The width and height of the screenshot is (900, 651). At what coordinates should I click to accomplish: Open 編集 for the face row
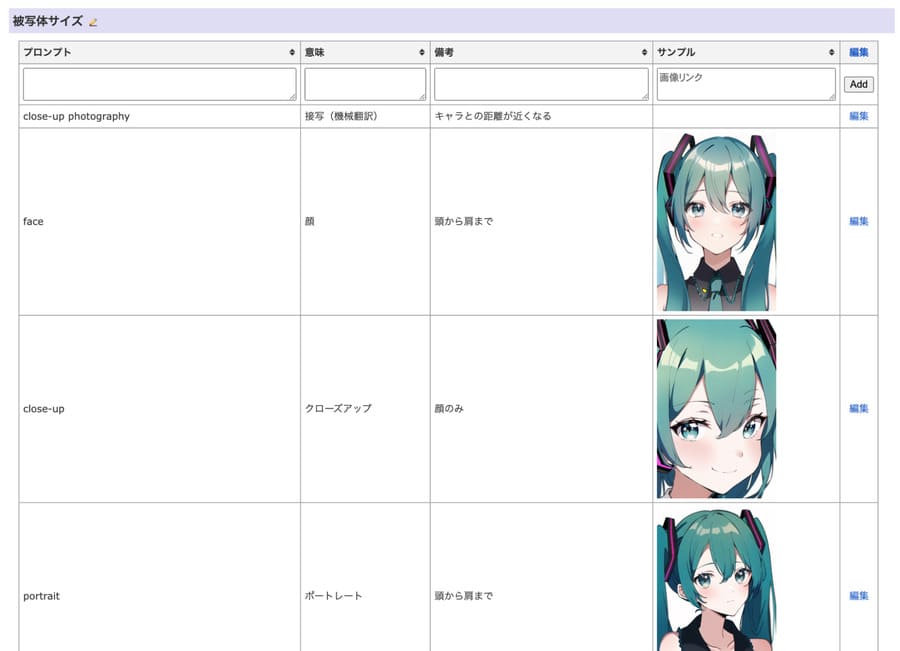[x=858, y=221]
